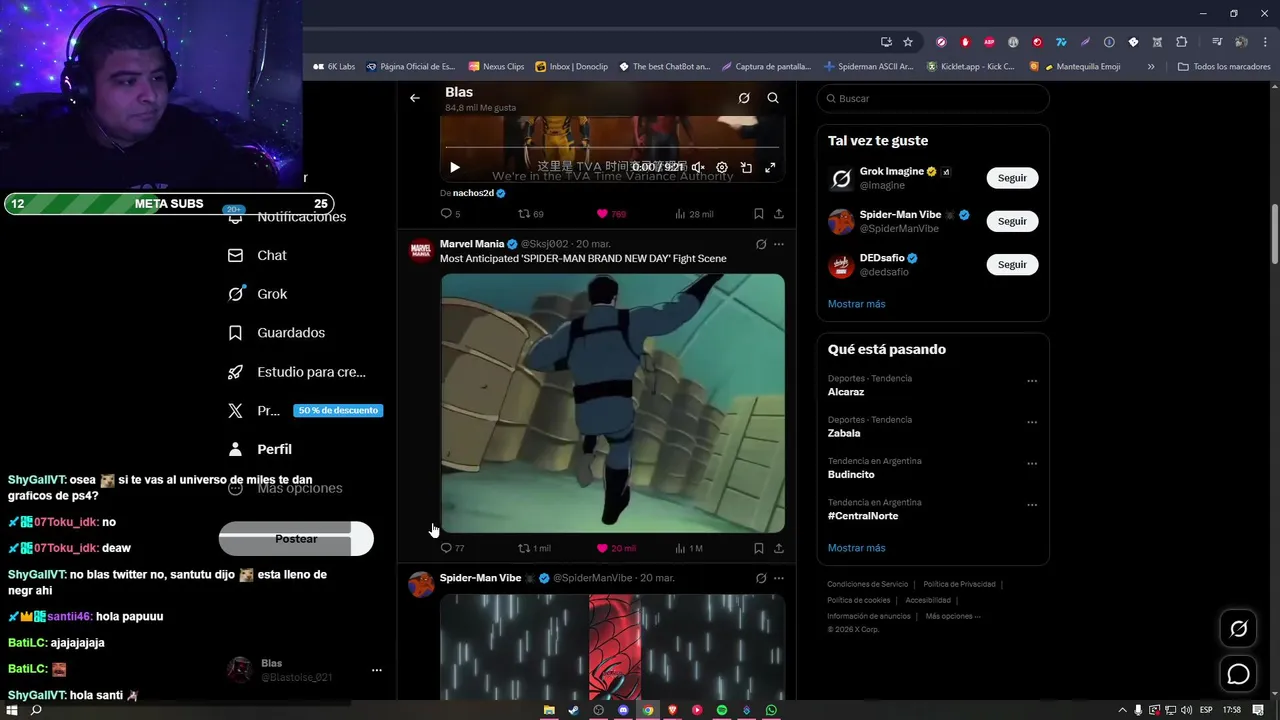
Task: Open Estudio para creadores in the sidebar
Action: click(296, 372)
